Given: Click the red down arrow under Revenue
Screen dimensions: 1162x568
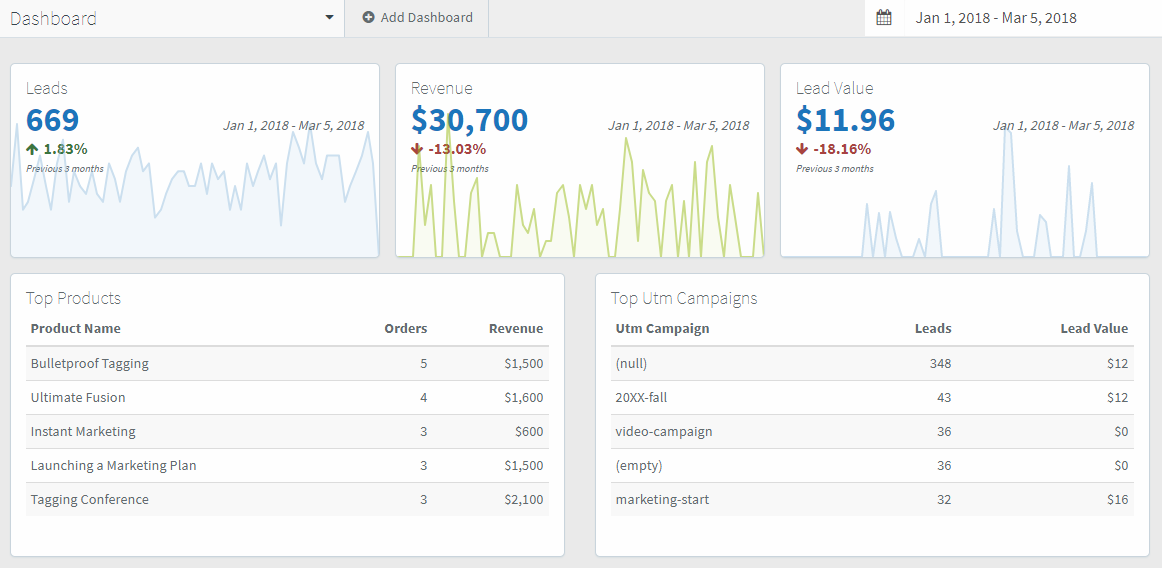Looking at the screenshot, I should click(x=417, y=149).
